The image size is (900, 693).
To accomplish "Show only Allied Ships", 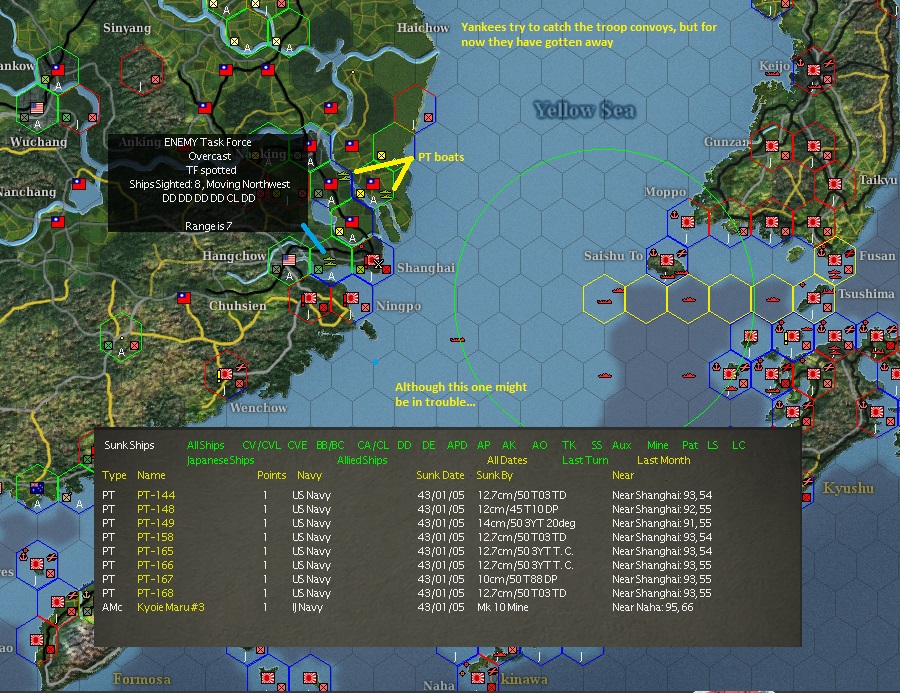I will point(362,460).
